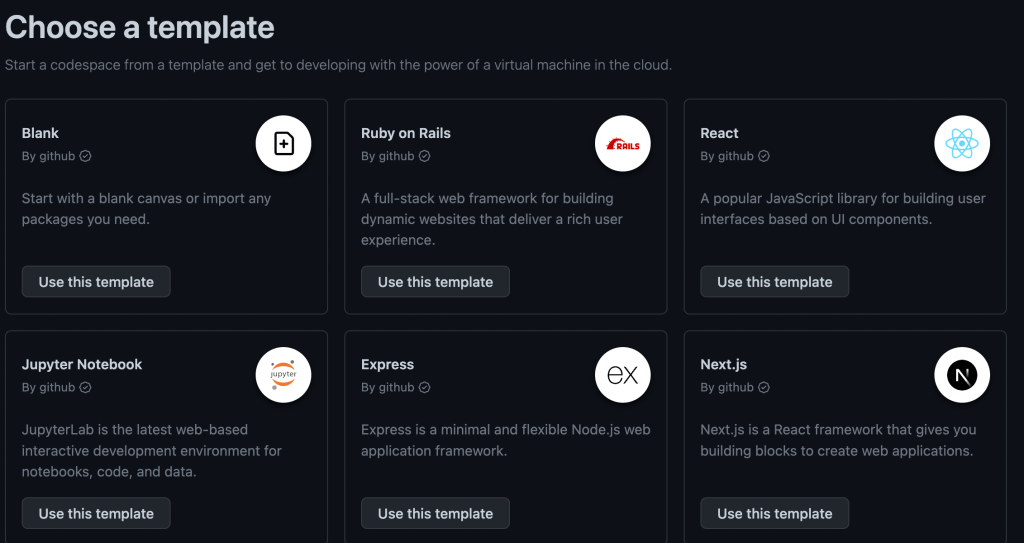Open the Jupyter Notebook template title
Viewport: 1024px width, 543px height.
click(82, 364)
